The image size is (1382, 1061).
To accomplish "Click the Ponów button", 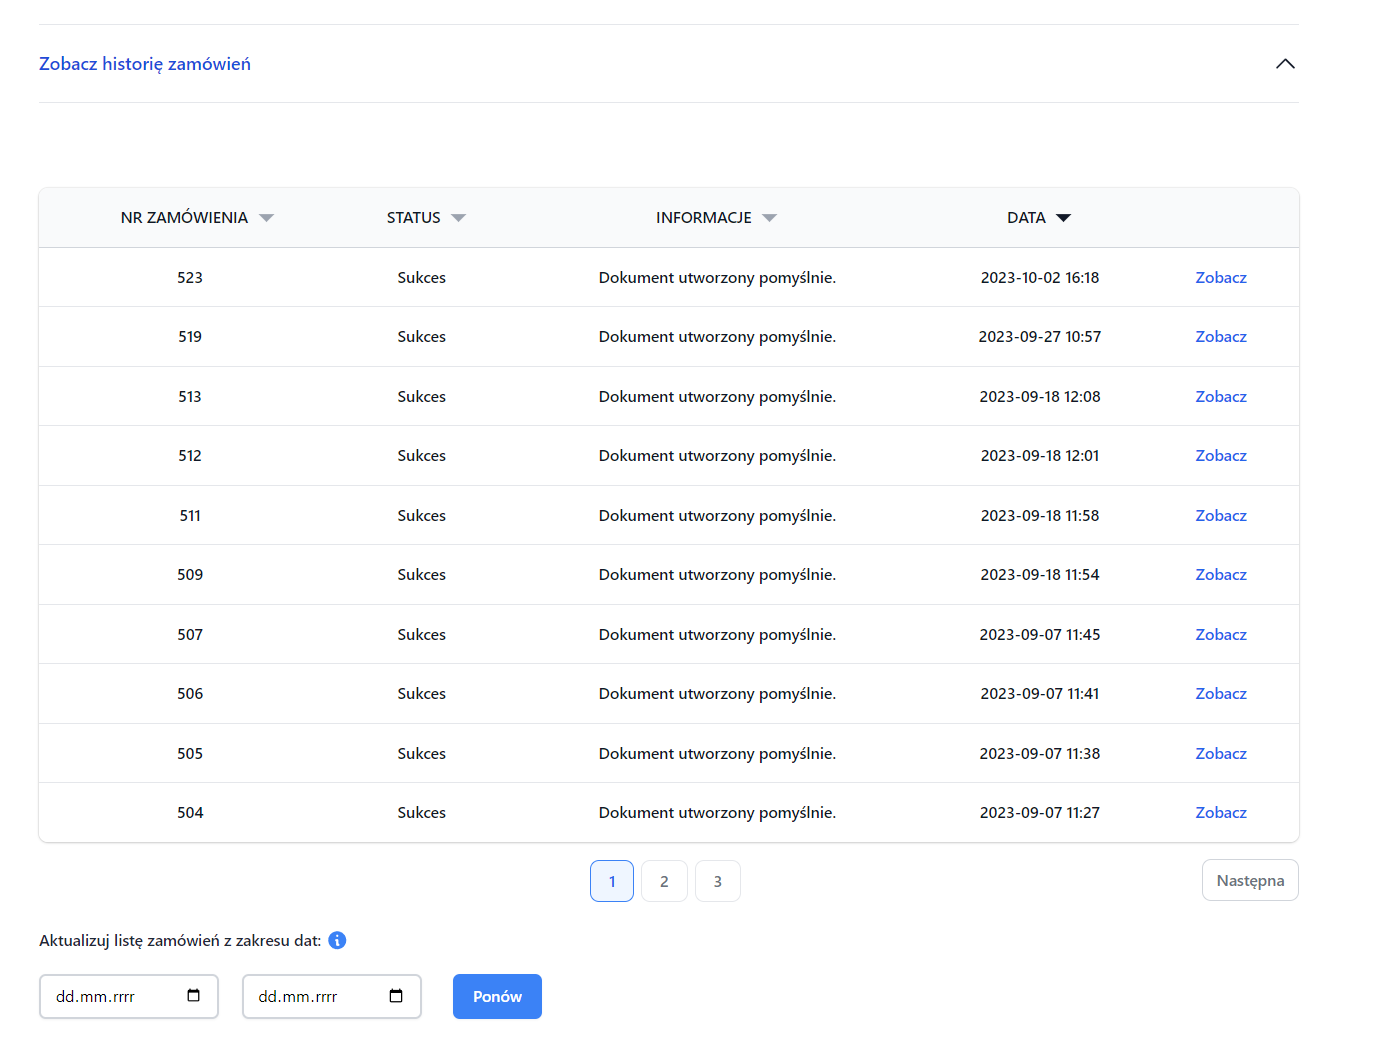I will tap(497, 996).
